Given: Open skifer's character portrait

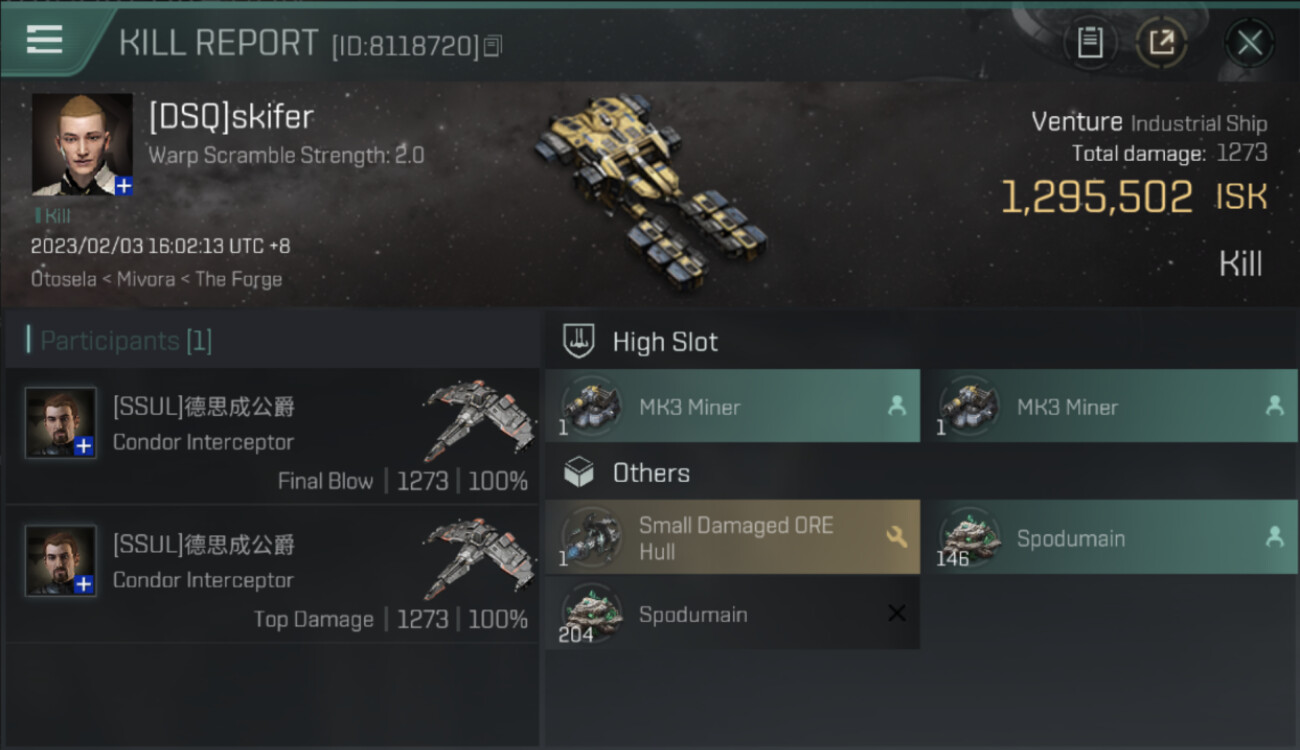Looking at the screenshot, I should coord(82,144).
